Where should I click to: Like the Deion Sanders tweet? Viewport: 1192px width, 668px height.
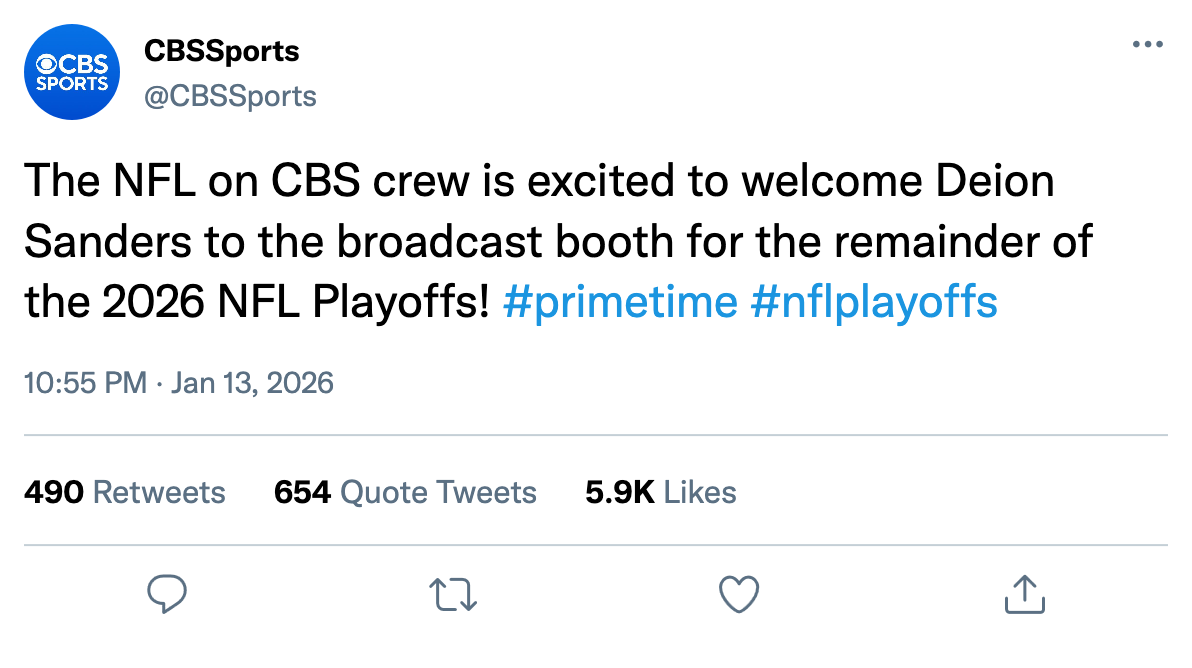click(x=739, y=595)
